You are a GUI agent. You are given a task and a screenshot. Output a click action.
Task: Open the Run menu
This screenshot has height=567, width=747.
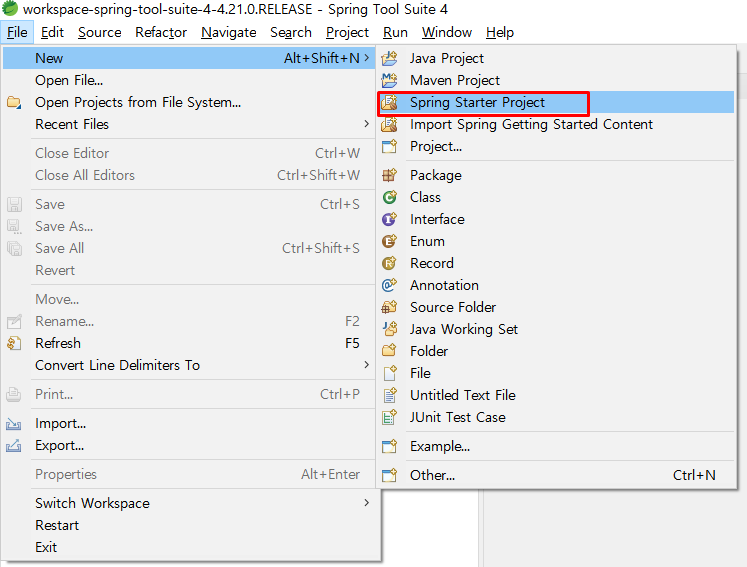395,32
